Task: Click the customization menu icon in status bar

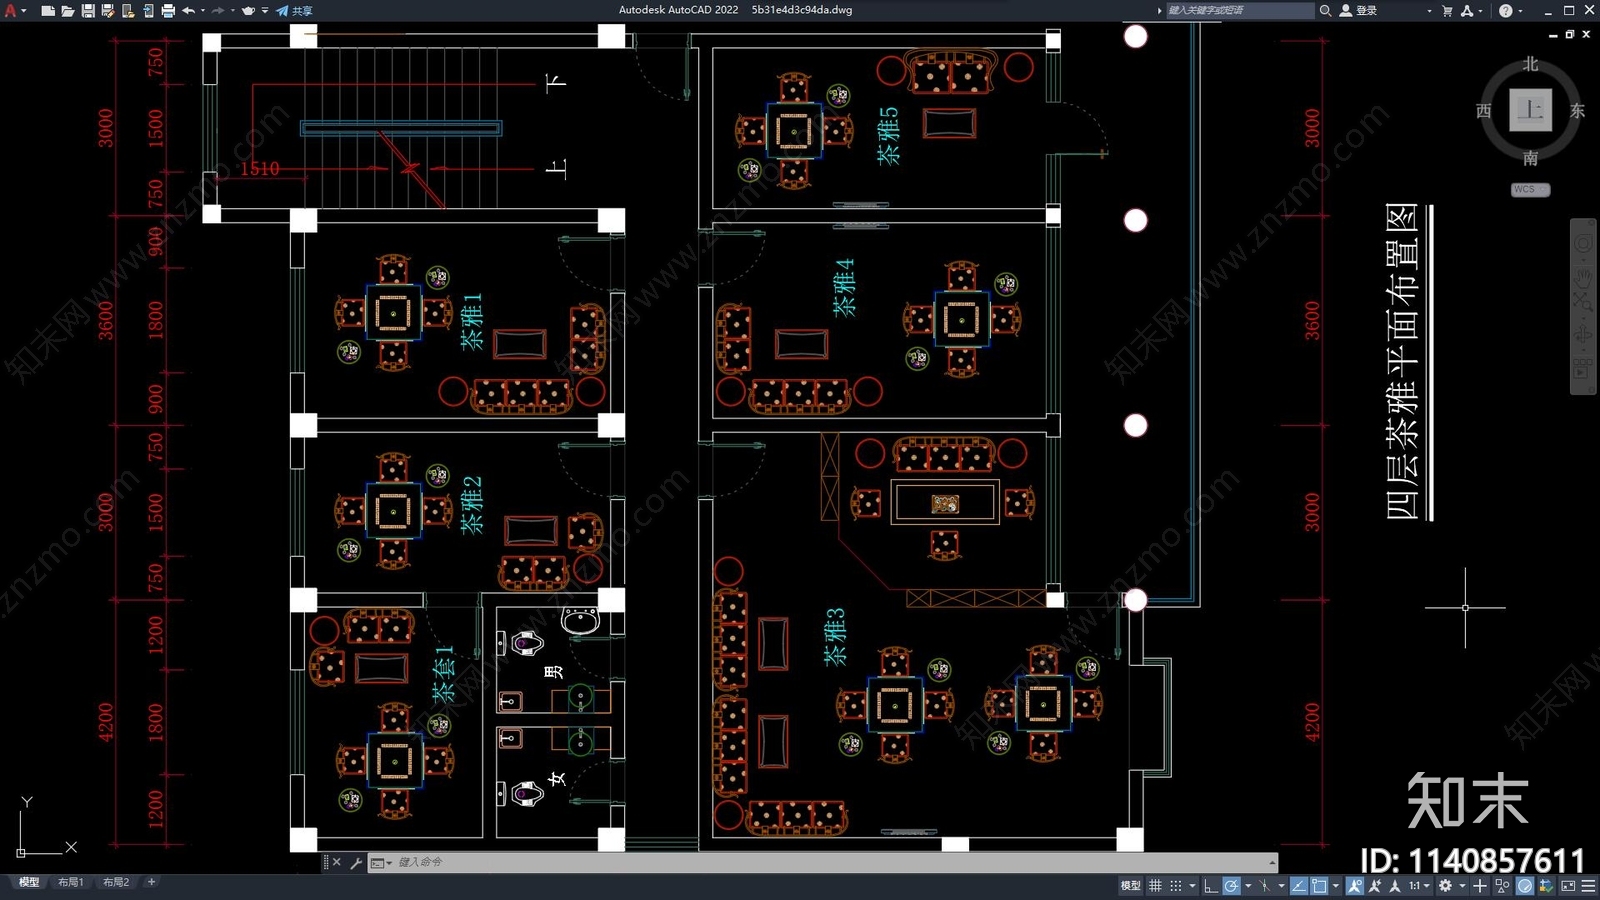Action: (x=1588, y=885)
